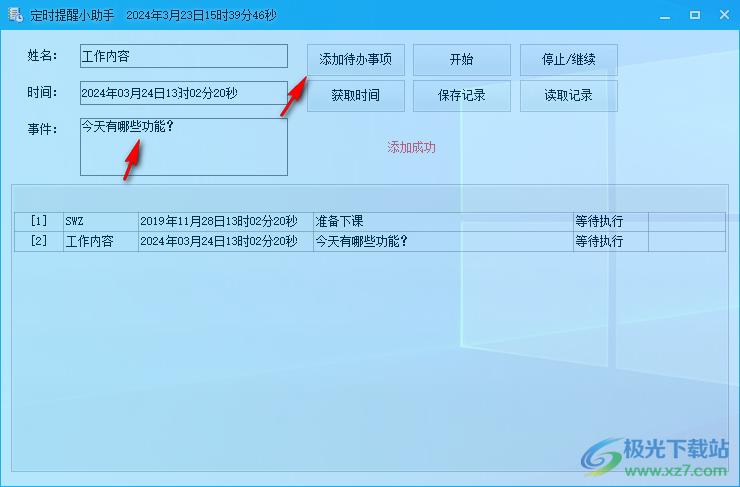Viewport: 740px width, 487px height.
Task: Click the 准备下课 event cell
Action: 443,221
